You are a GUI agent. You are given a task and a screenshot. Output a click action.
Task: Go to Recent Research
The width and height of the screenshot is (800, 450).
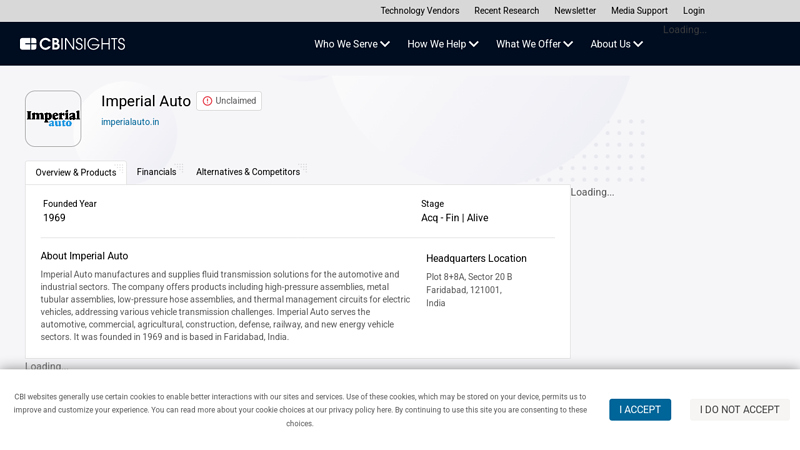[506, 11]
